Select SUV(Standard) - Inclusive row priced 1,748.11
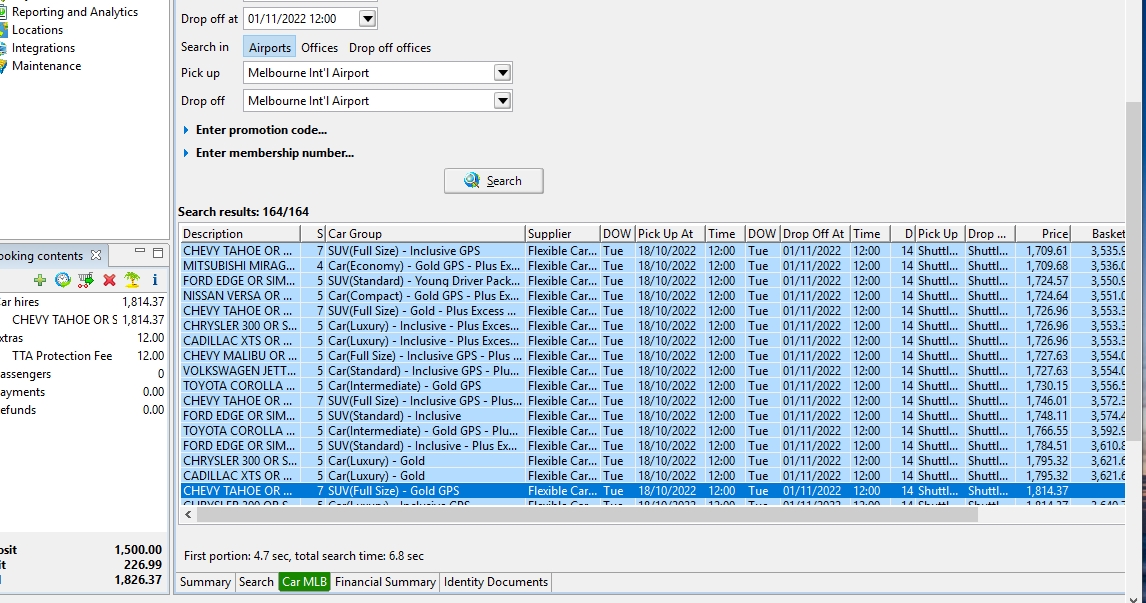The width and height of the screenshot is (1146, 603). click(653, 416)
